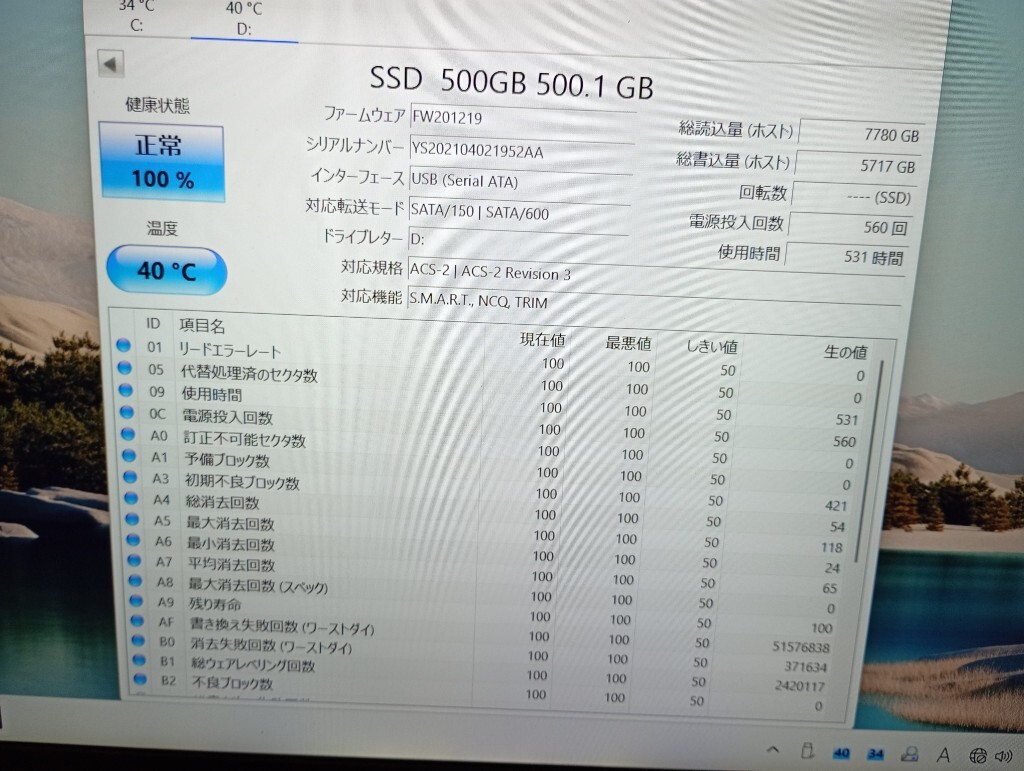Click the raw value 2420117

tap(799, 685)
